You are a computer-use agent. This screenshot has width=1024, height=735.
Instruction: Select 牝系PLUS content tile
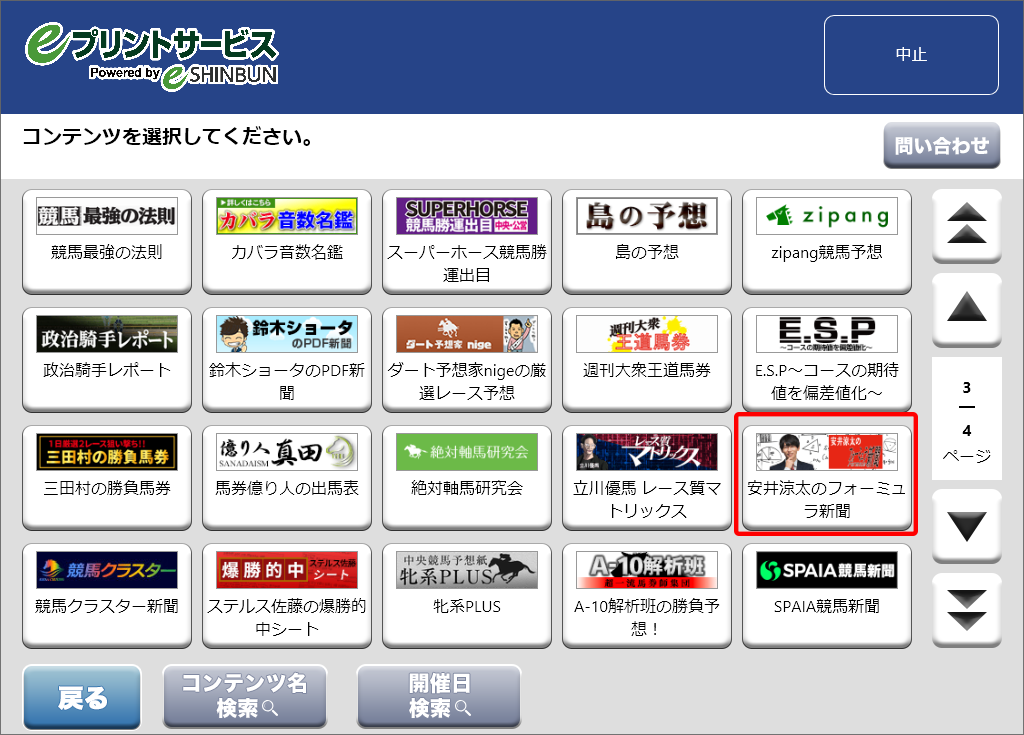(467, 596)
